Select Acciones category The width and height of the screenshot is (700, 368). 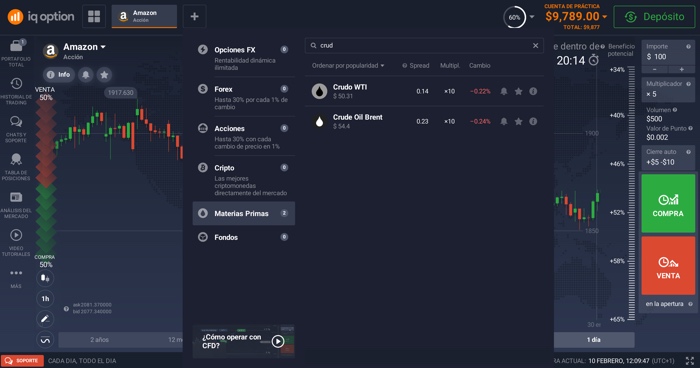coord(244,137)
